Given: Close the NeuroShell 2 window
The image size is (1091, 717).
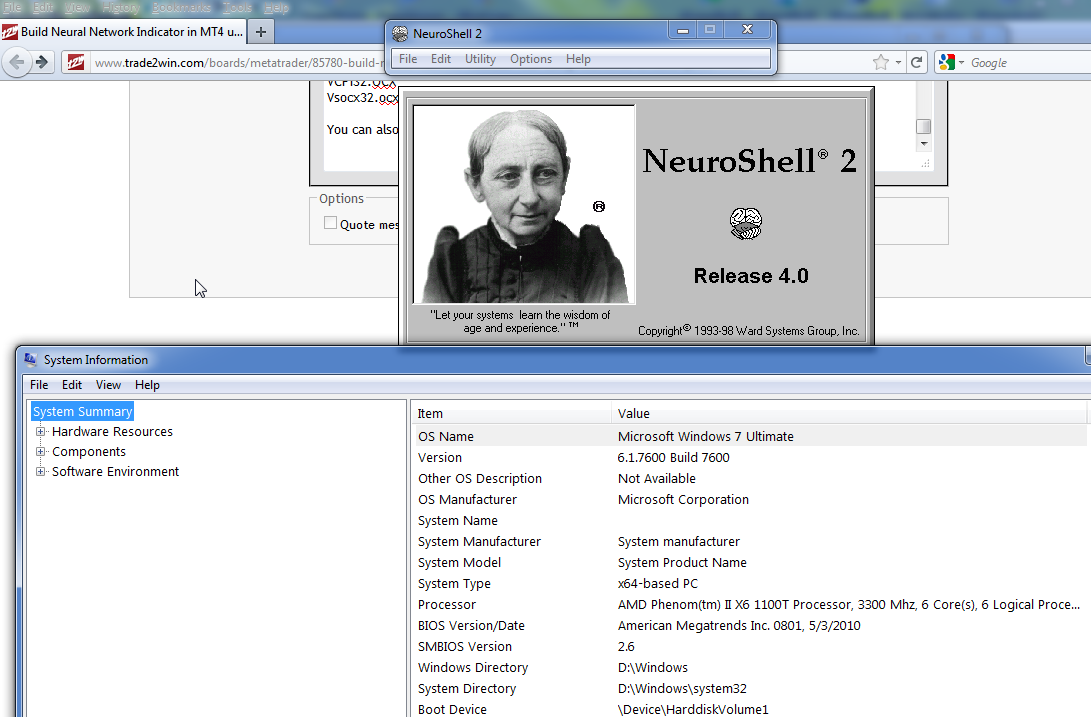Looking at the screenshot, I should tap(747, 30).
